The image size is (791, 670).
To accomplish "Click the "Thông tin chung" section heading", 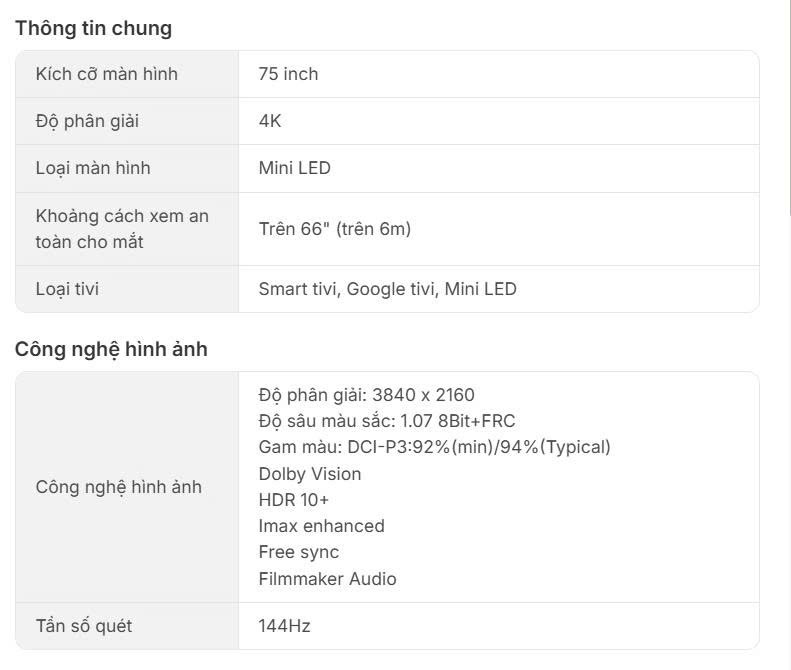I will pyautogui.click(x=93, y=28).
